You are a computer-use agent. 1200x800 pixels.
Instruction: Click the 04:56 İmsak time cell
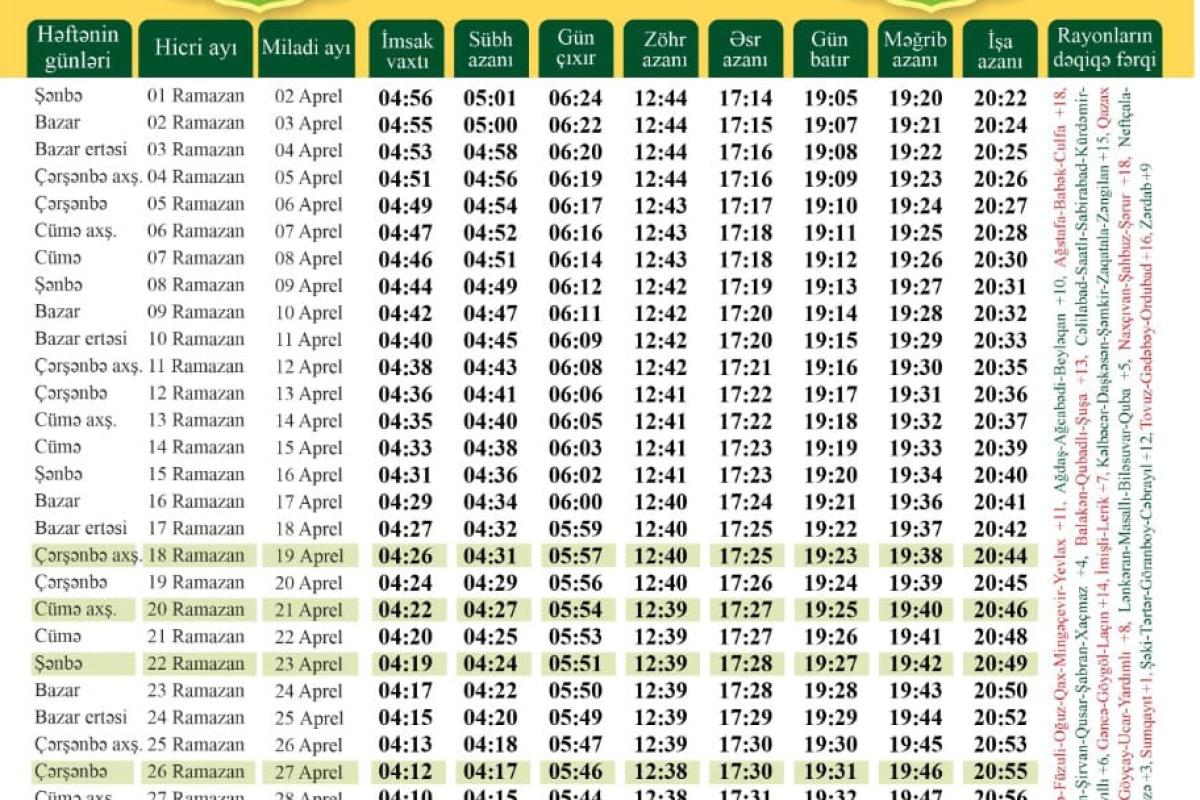(x=405, y=98)
